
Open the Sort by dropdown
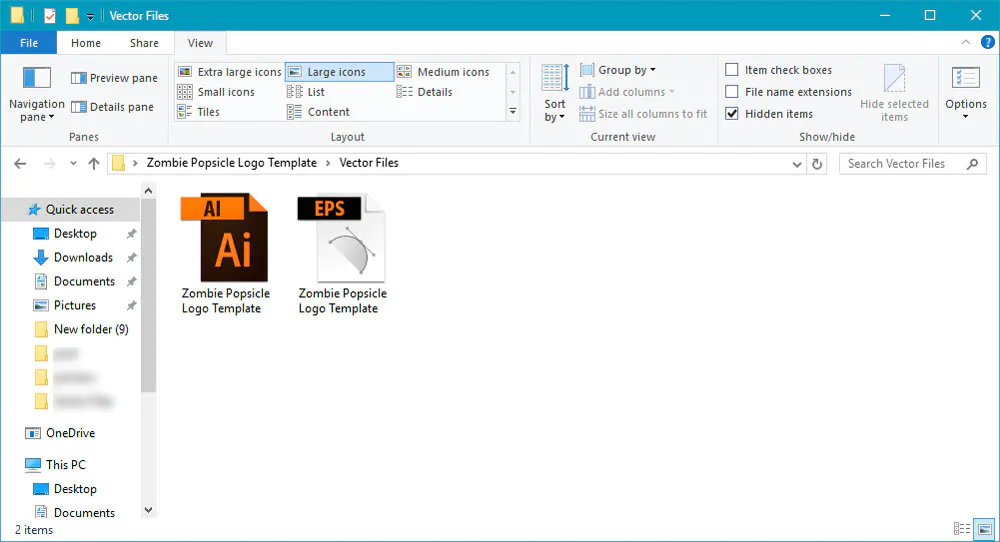554,93
